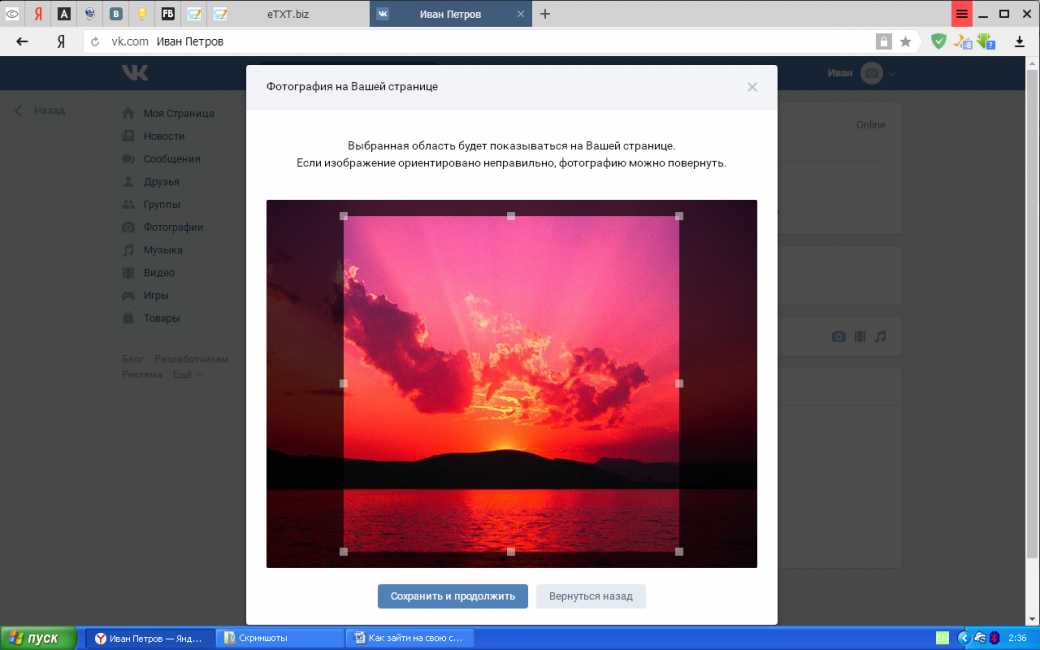The image size is (1040, 650).
Task: Click the bottom-right crop selection handle
Action: click(x=679, y=551)
